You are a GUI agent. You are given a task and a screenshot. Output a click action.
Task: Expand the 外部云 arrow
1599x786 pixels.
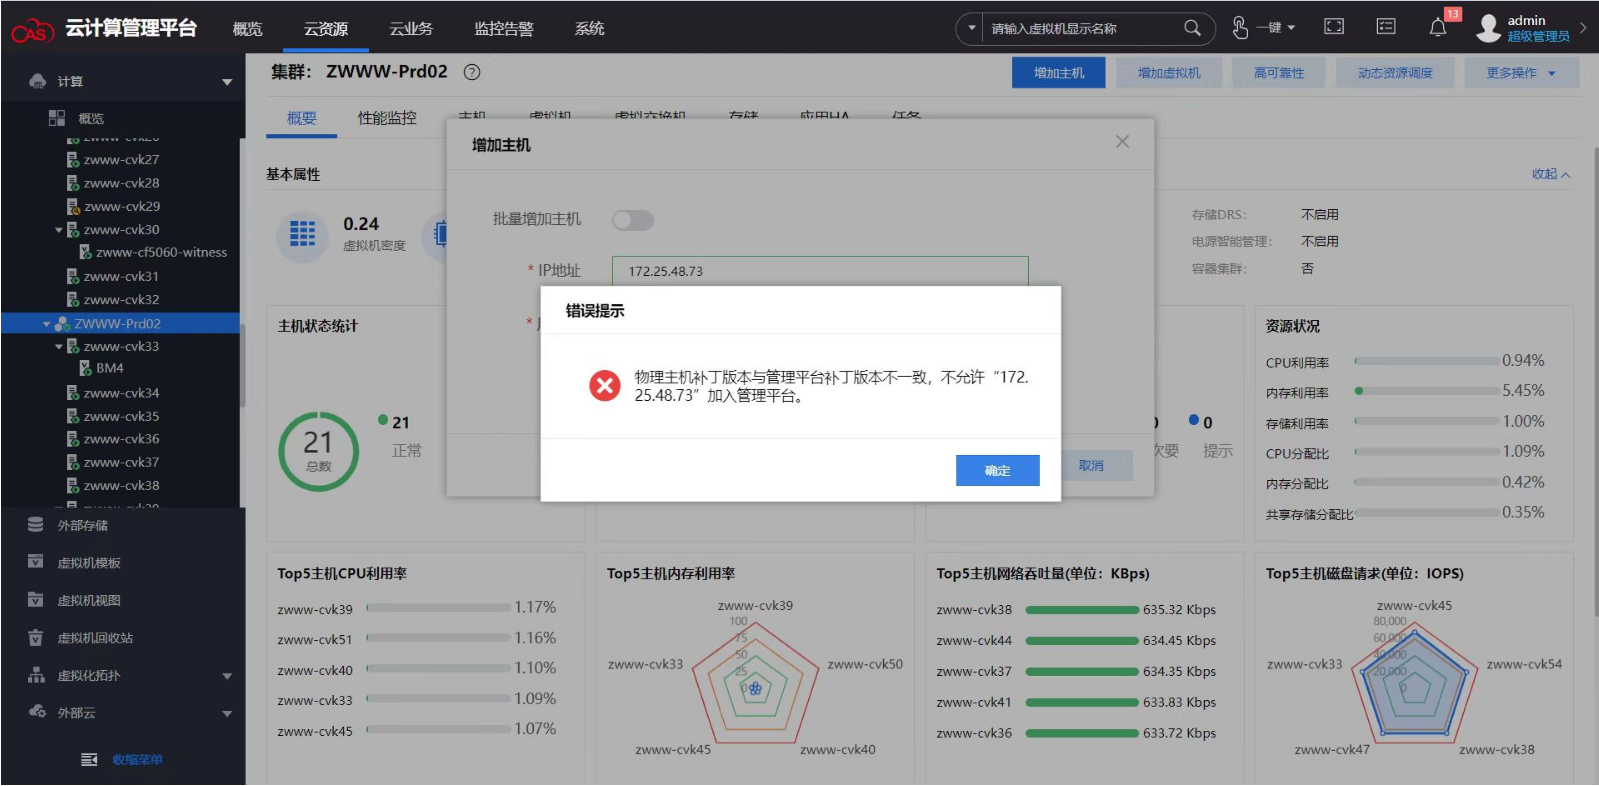pos(227,714)
